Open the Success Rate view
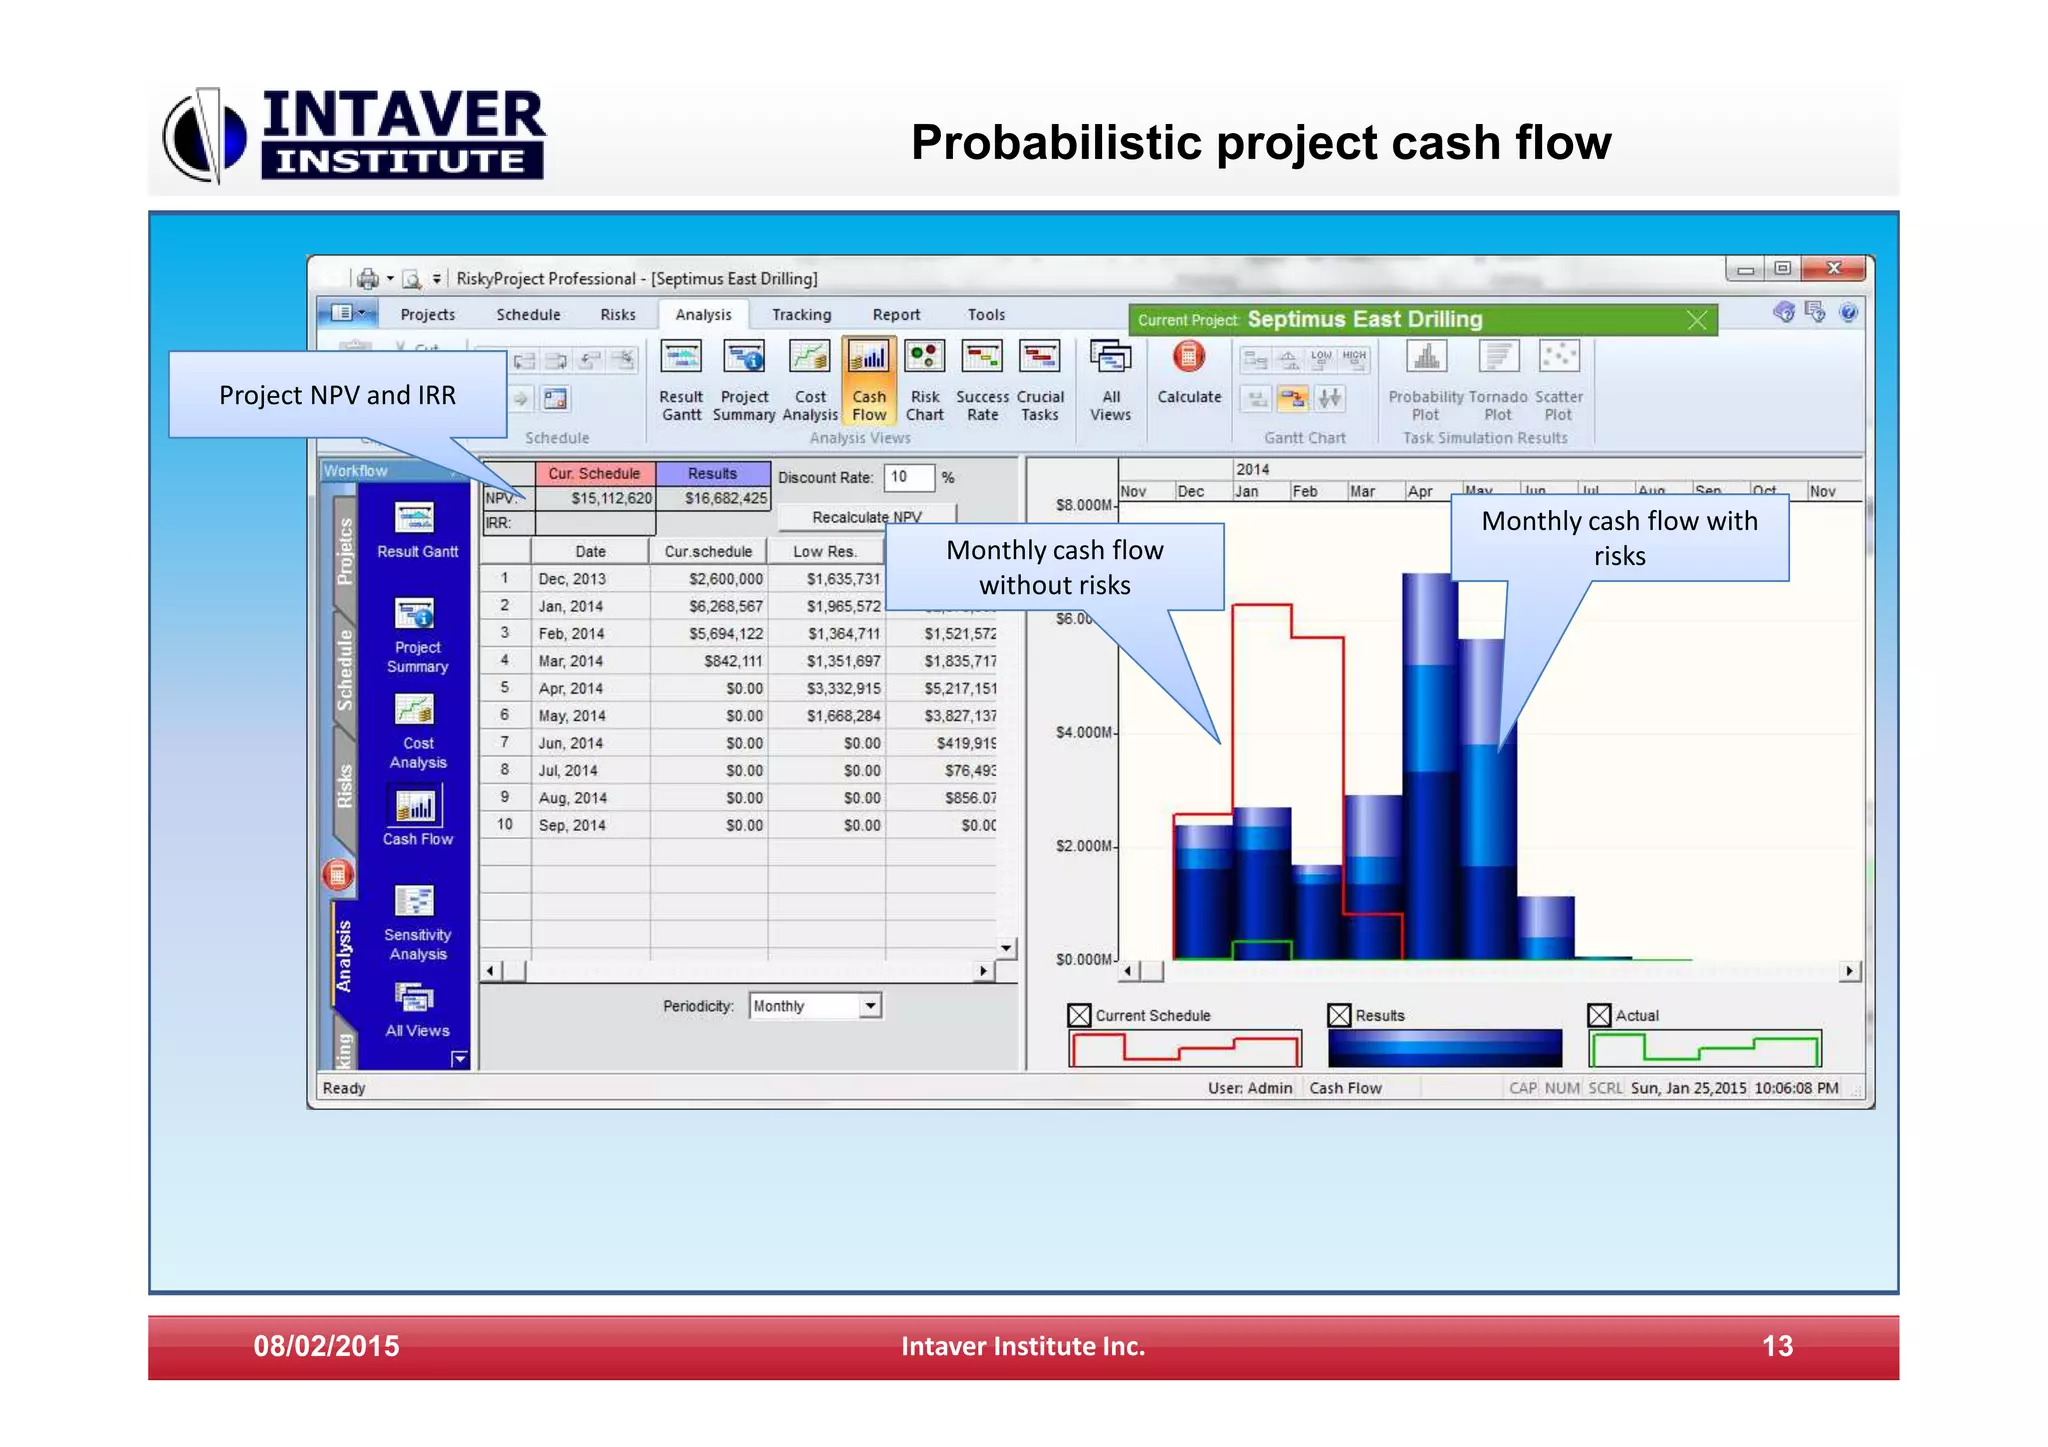 pyautogui.click(x=982, y=380)
